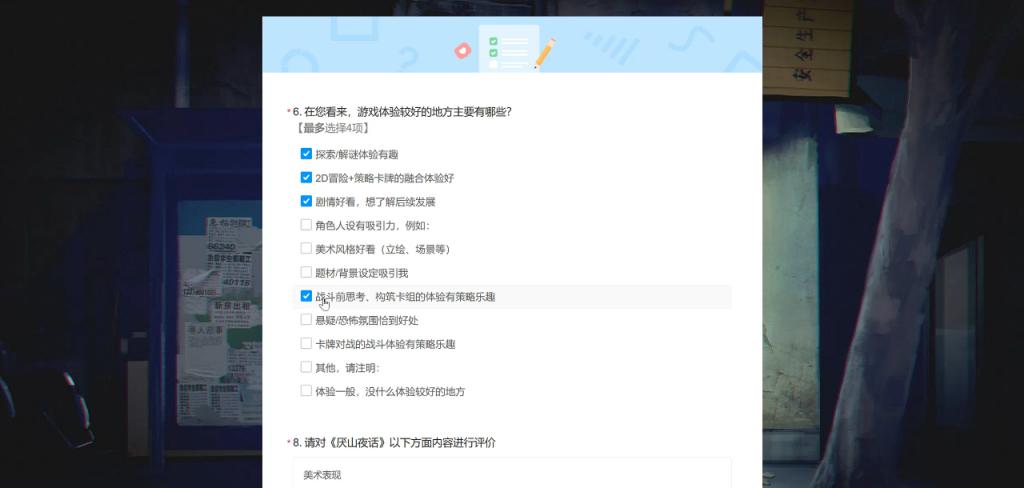Check the 其他，请注明 option

306,367
